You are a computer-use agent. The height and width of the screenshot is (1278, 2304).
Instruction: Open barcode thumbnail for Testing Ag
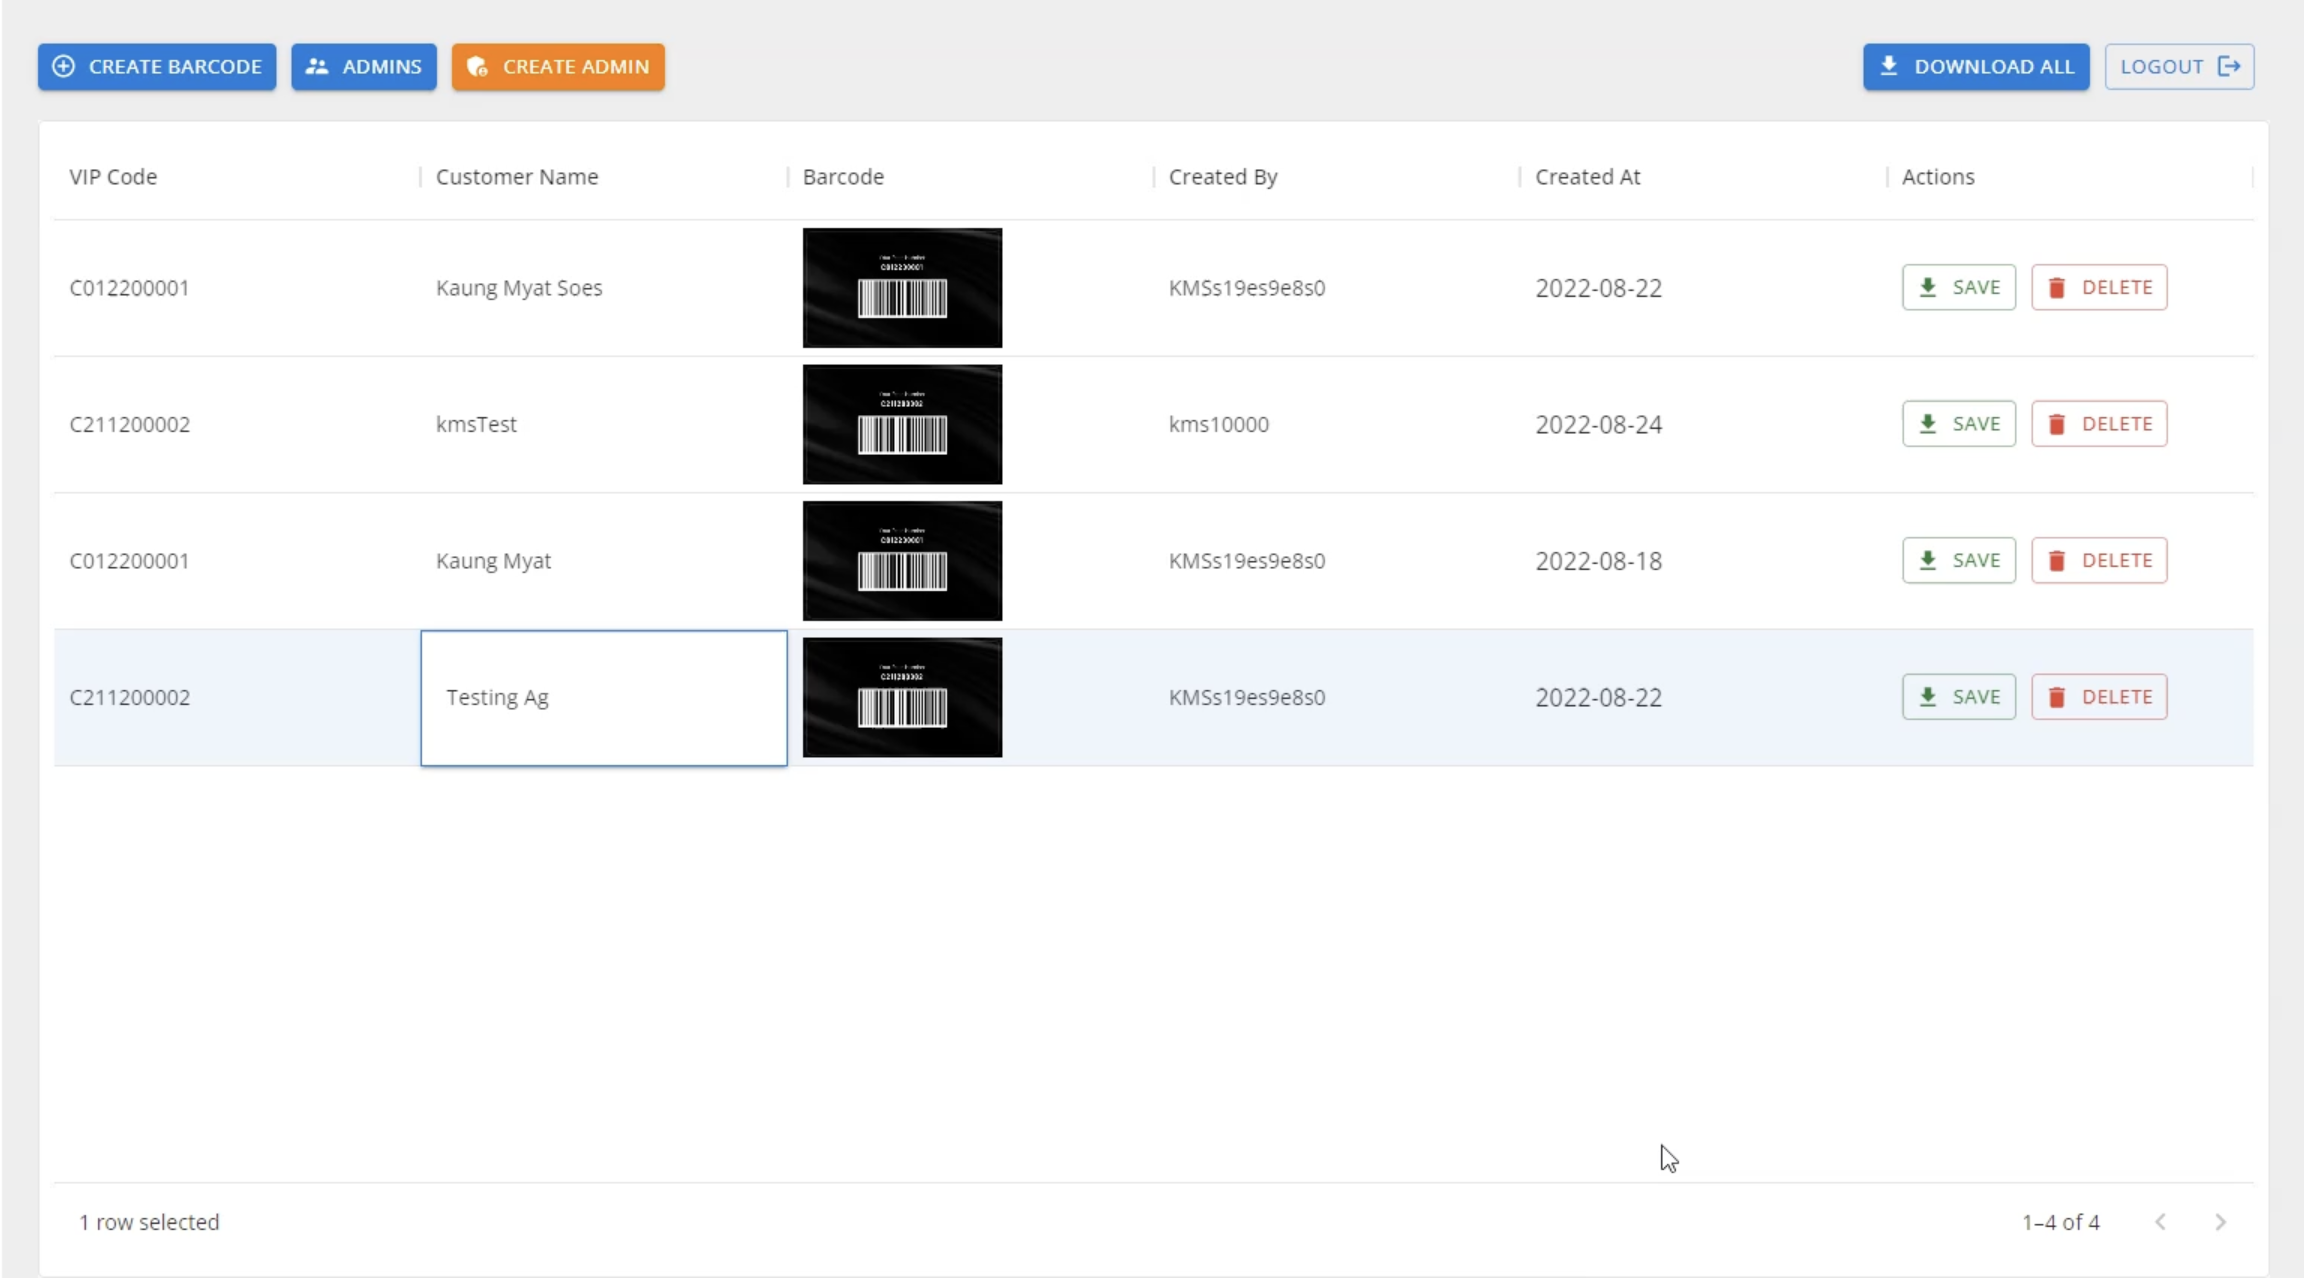click(902, 697)
